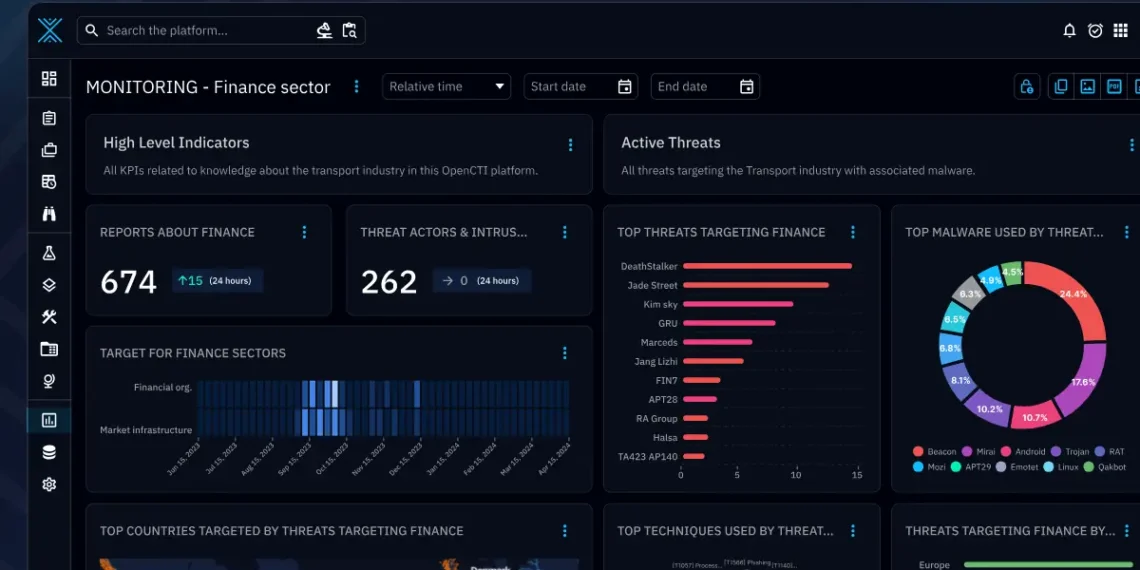Open Settings gear icon in sidebar
This screenshot has width=1140, height=570.
coord(49,484)
